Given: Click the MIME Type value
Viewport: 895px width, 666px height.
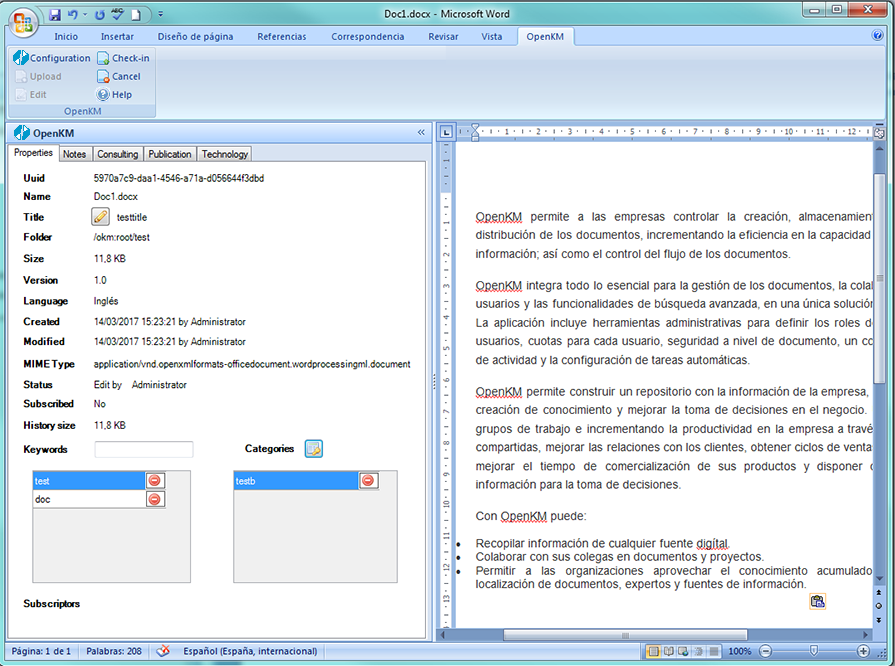Looking at the screenshot, I should click(252, 364).
